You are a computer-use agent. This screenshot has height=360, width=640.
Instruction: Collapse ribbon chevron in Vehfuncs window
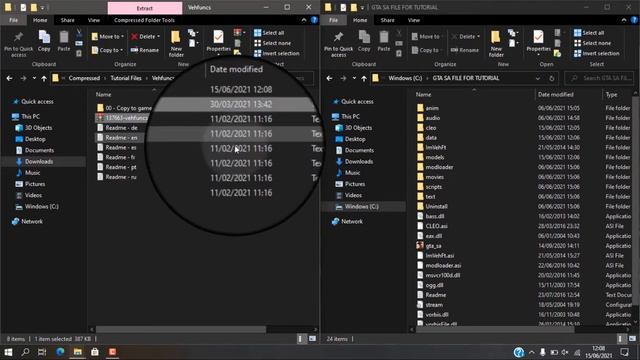click(x=304, y=20)
